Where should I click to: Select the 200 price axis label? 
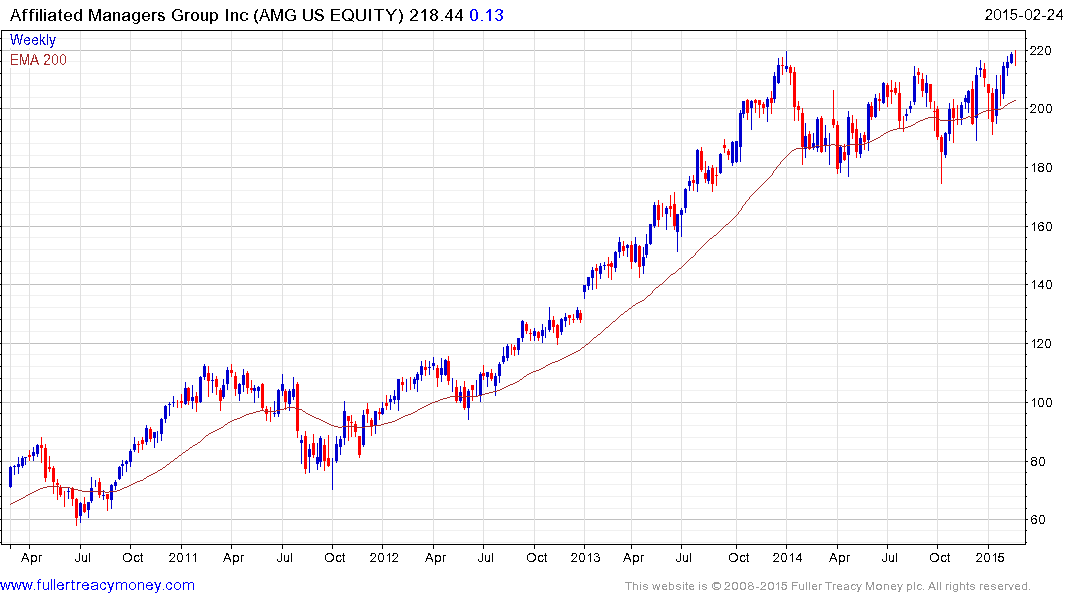[1046, 109]
